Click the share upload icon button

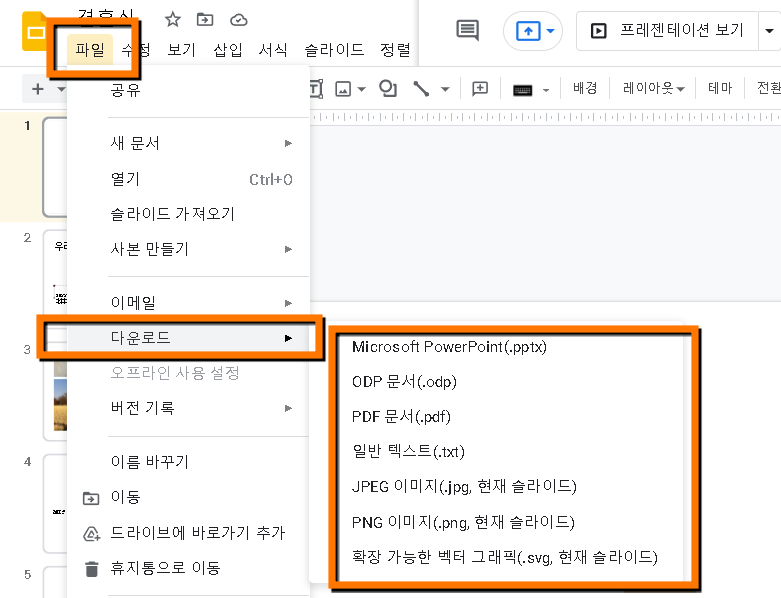click(528, 31)
